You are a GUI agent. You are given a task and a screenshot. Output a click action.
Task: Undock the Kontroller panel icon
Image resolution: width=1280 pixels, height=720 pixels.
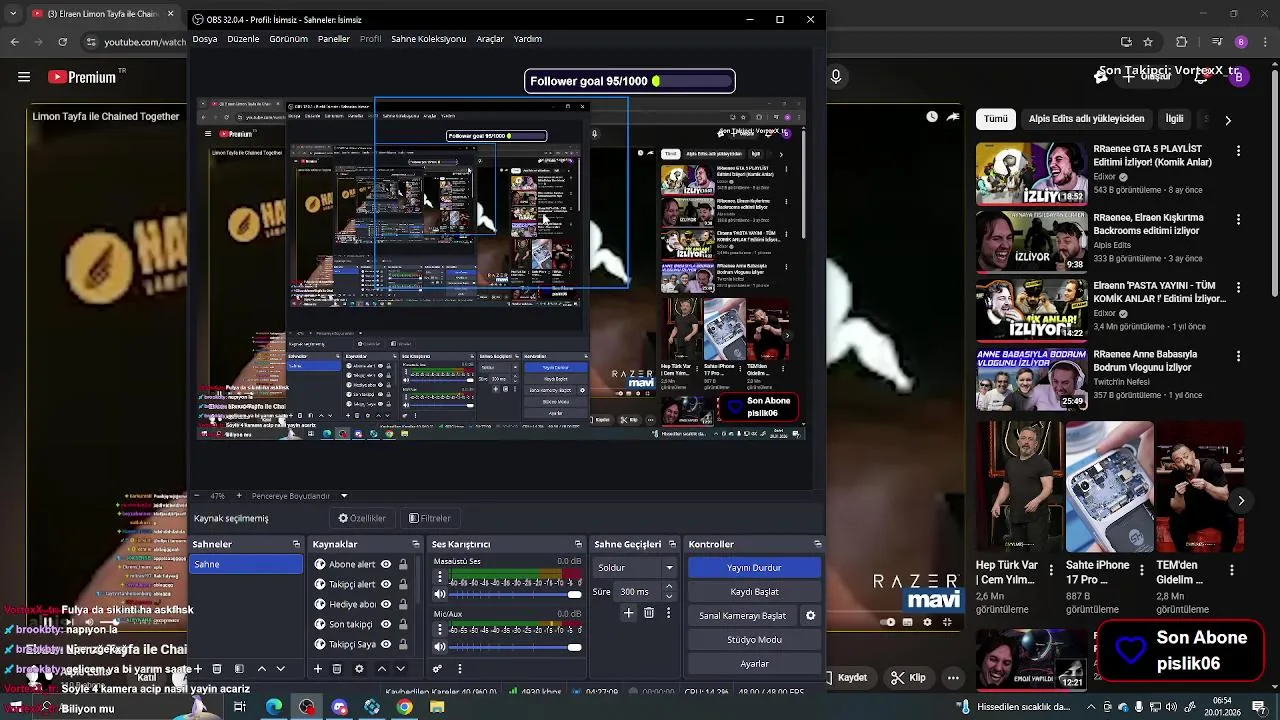(x=818, y=544)
